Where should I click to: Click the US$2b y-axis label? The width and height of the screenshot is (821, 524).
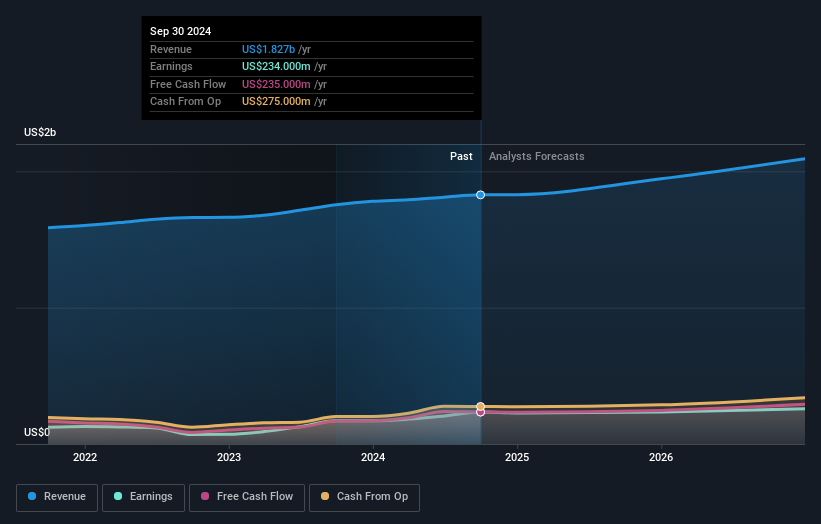click(x=40, y=132)
